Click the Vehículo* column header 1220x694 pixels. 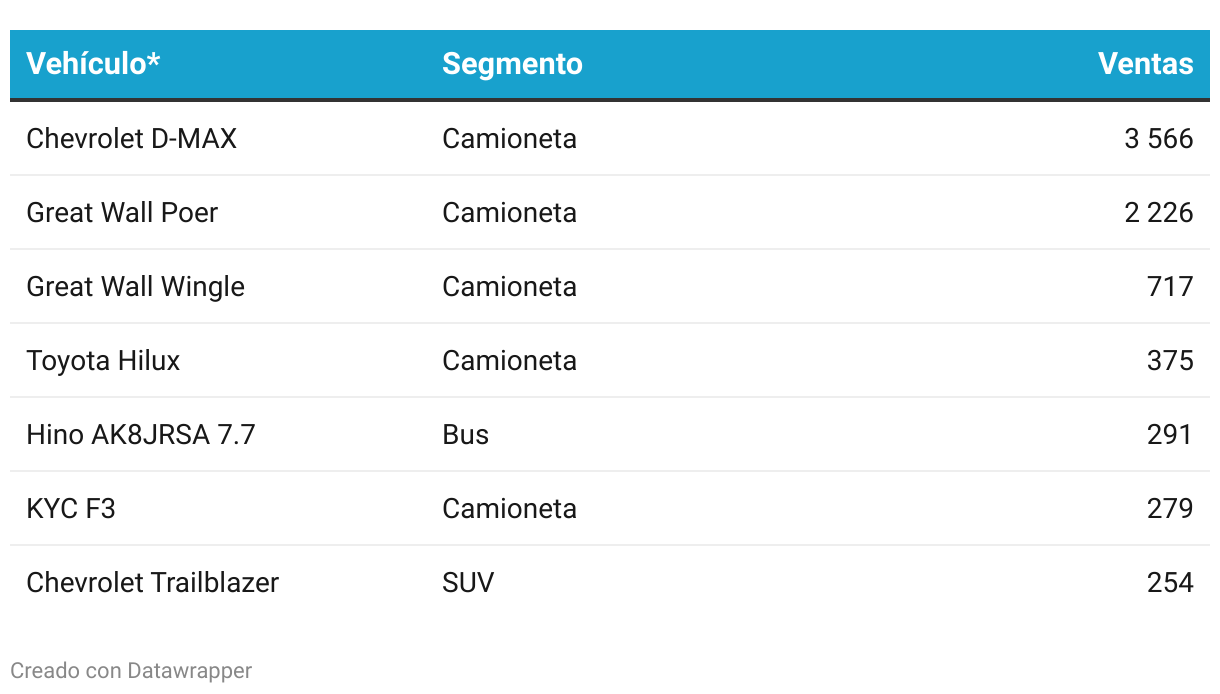(93, 64)
